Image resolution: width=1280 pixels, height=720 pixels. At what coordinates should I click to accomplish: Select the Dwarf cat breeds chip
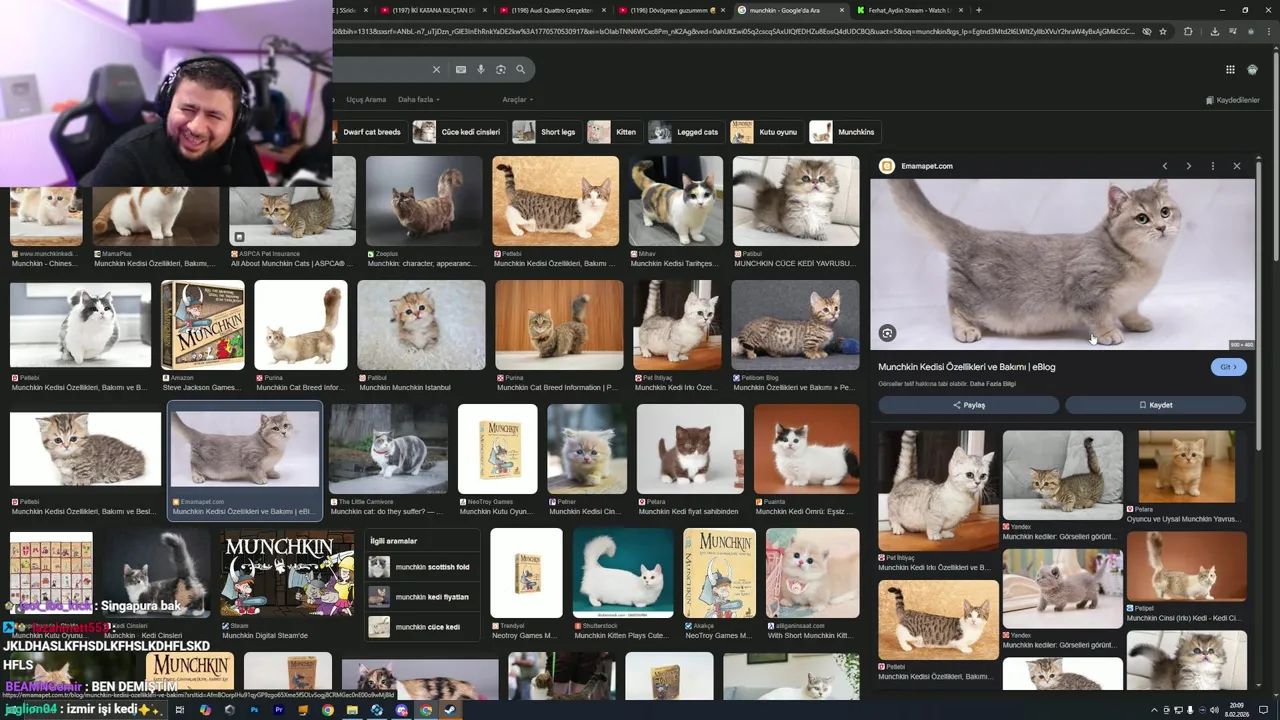point(368,132)
